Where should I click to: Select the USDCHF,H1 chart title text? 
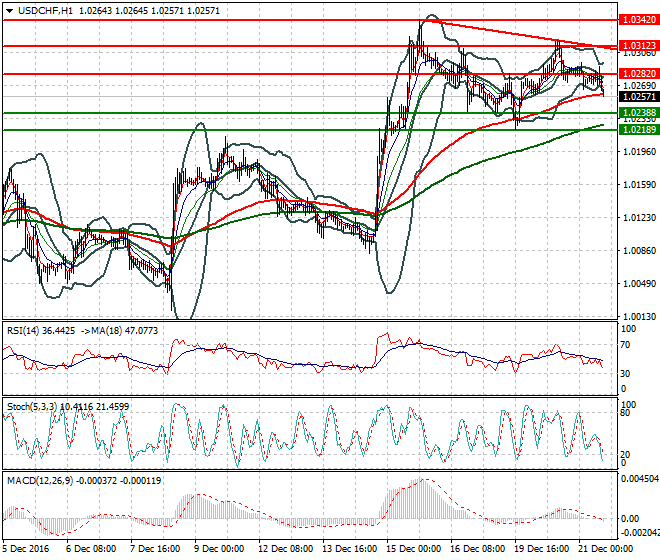click(x=45, y=11)
